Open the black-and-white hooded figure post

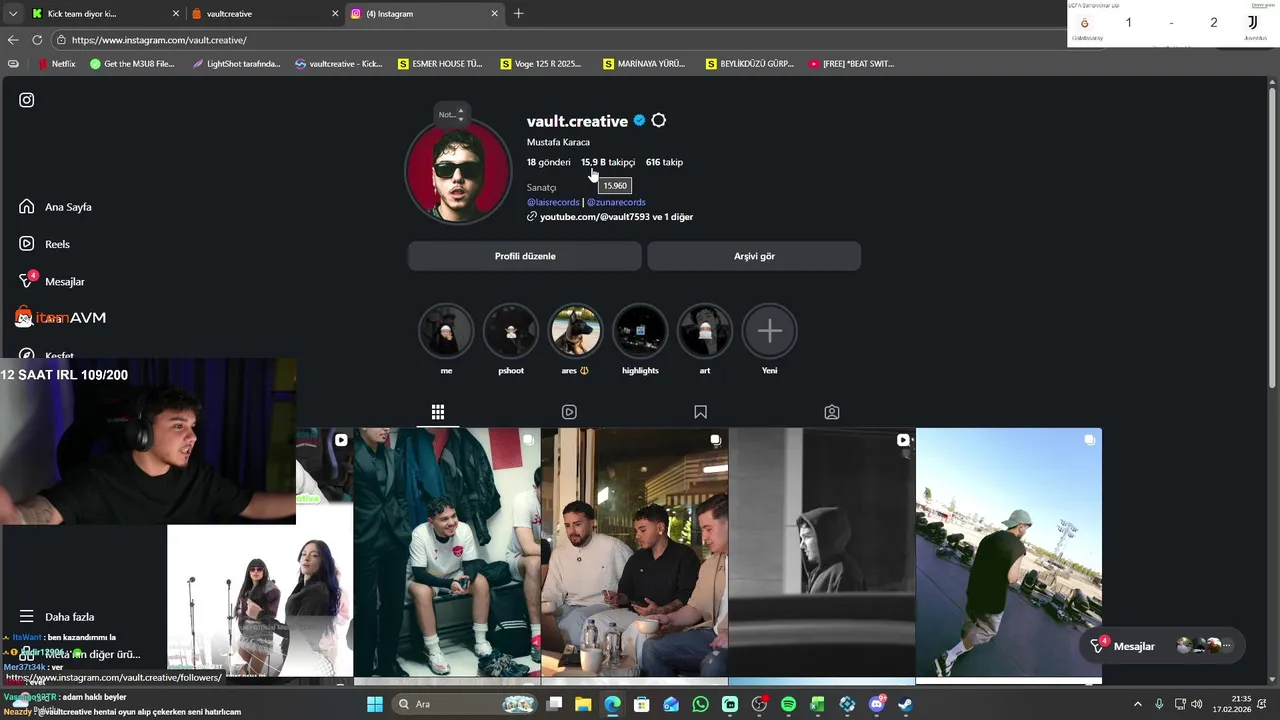(822, 552)
